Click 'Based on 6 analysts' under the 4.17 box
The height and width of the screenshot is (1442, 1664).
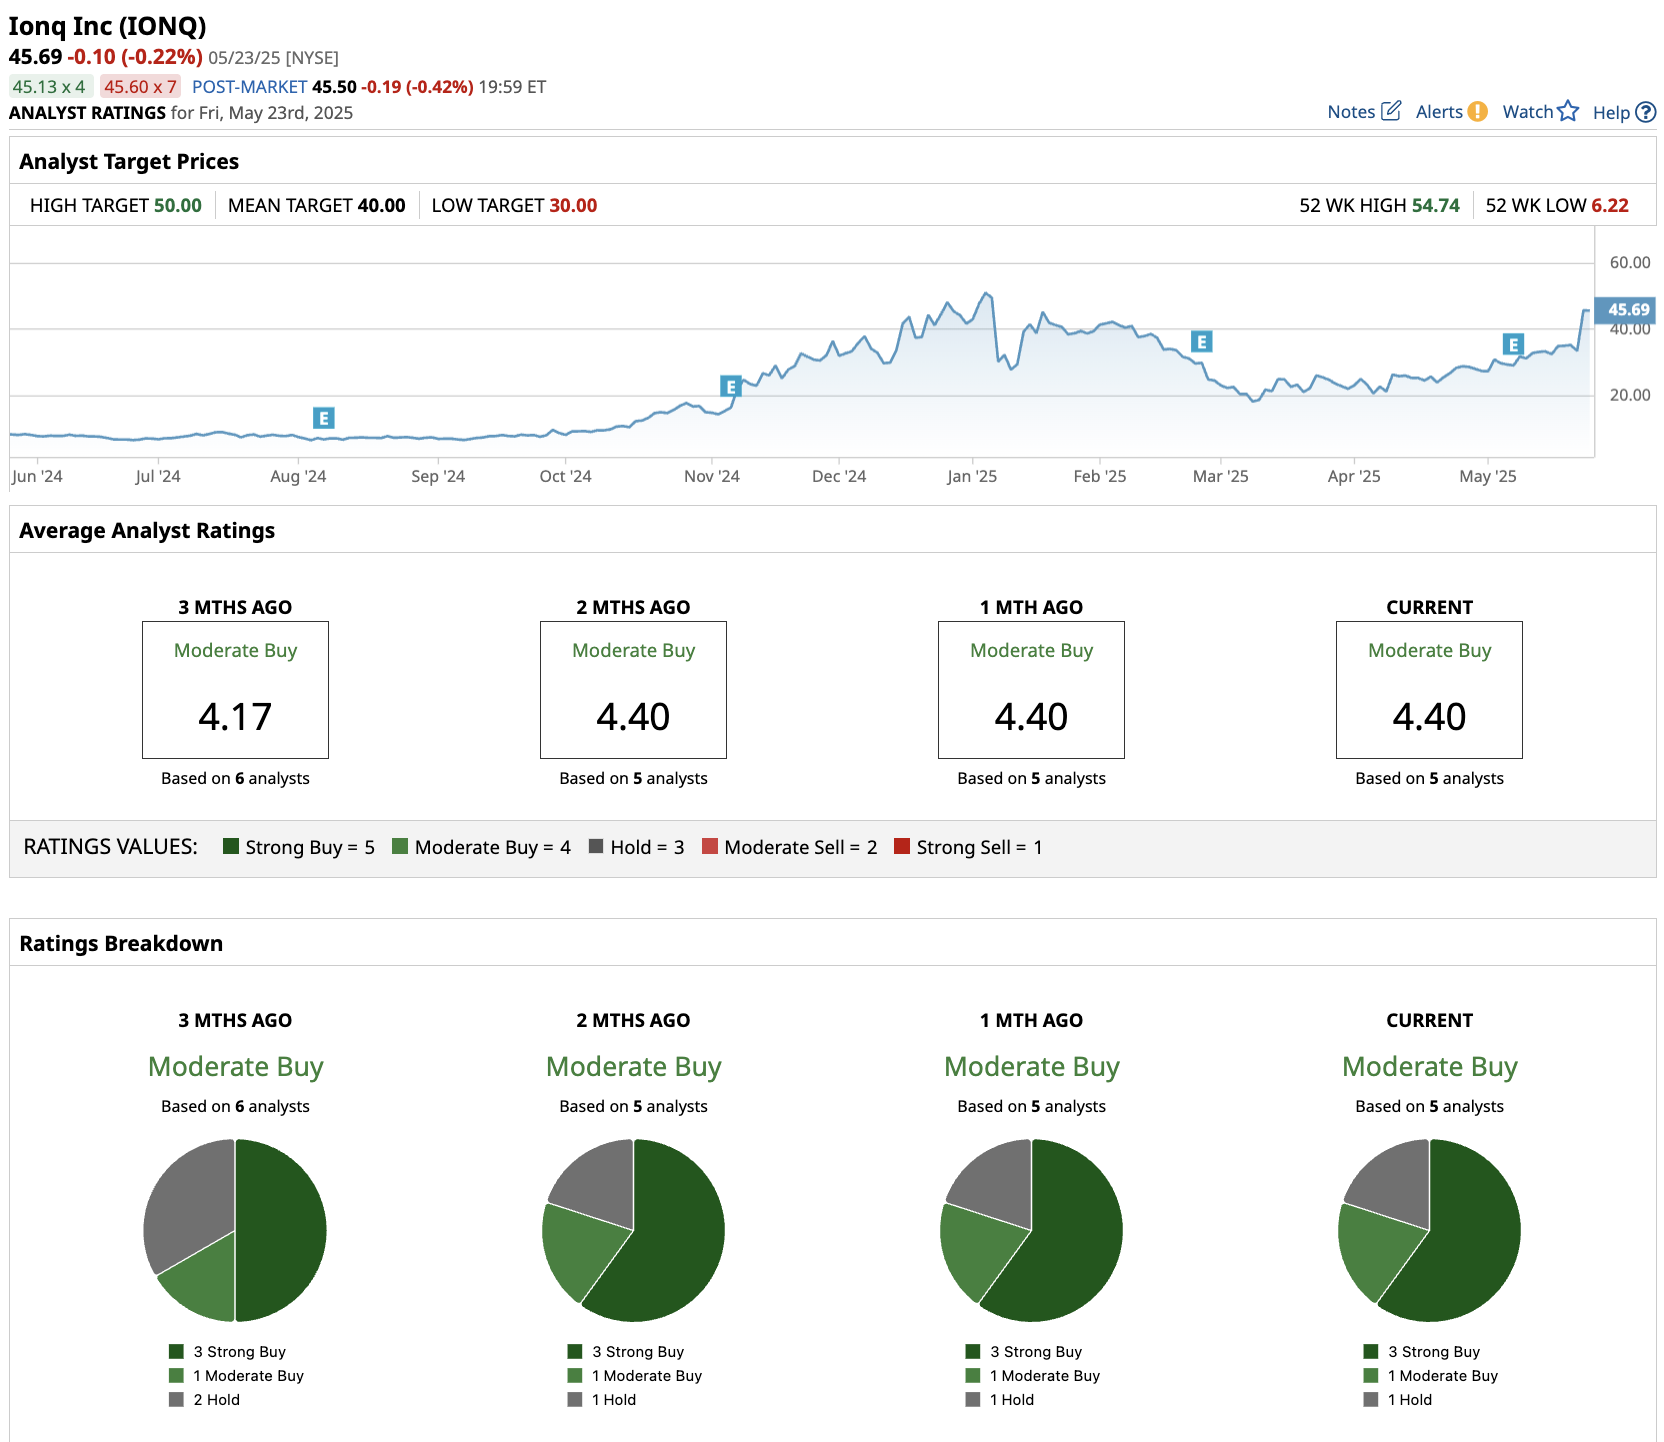pos(235,778)
